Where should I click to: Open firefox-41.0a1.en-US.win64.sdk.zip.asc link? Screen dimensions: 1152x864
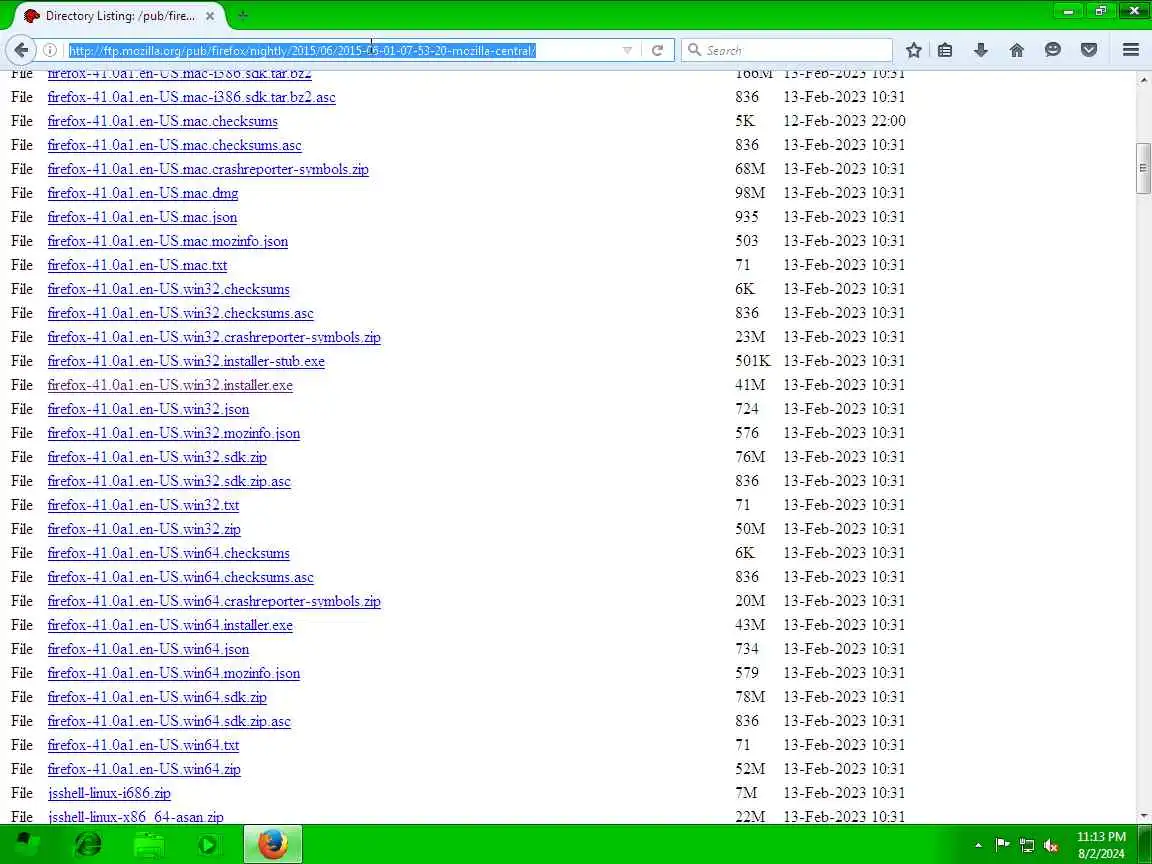coord(169,721)
